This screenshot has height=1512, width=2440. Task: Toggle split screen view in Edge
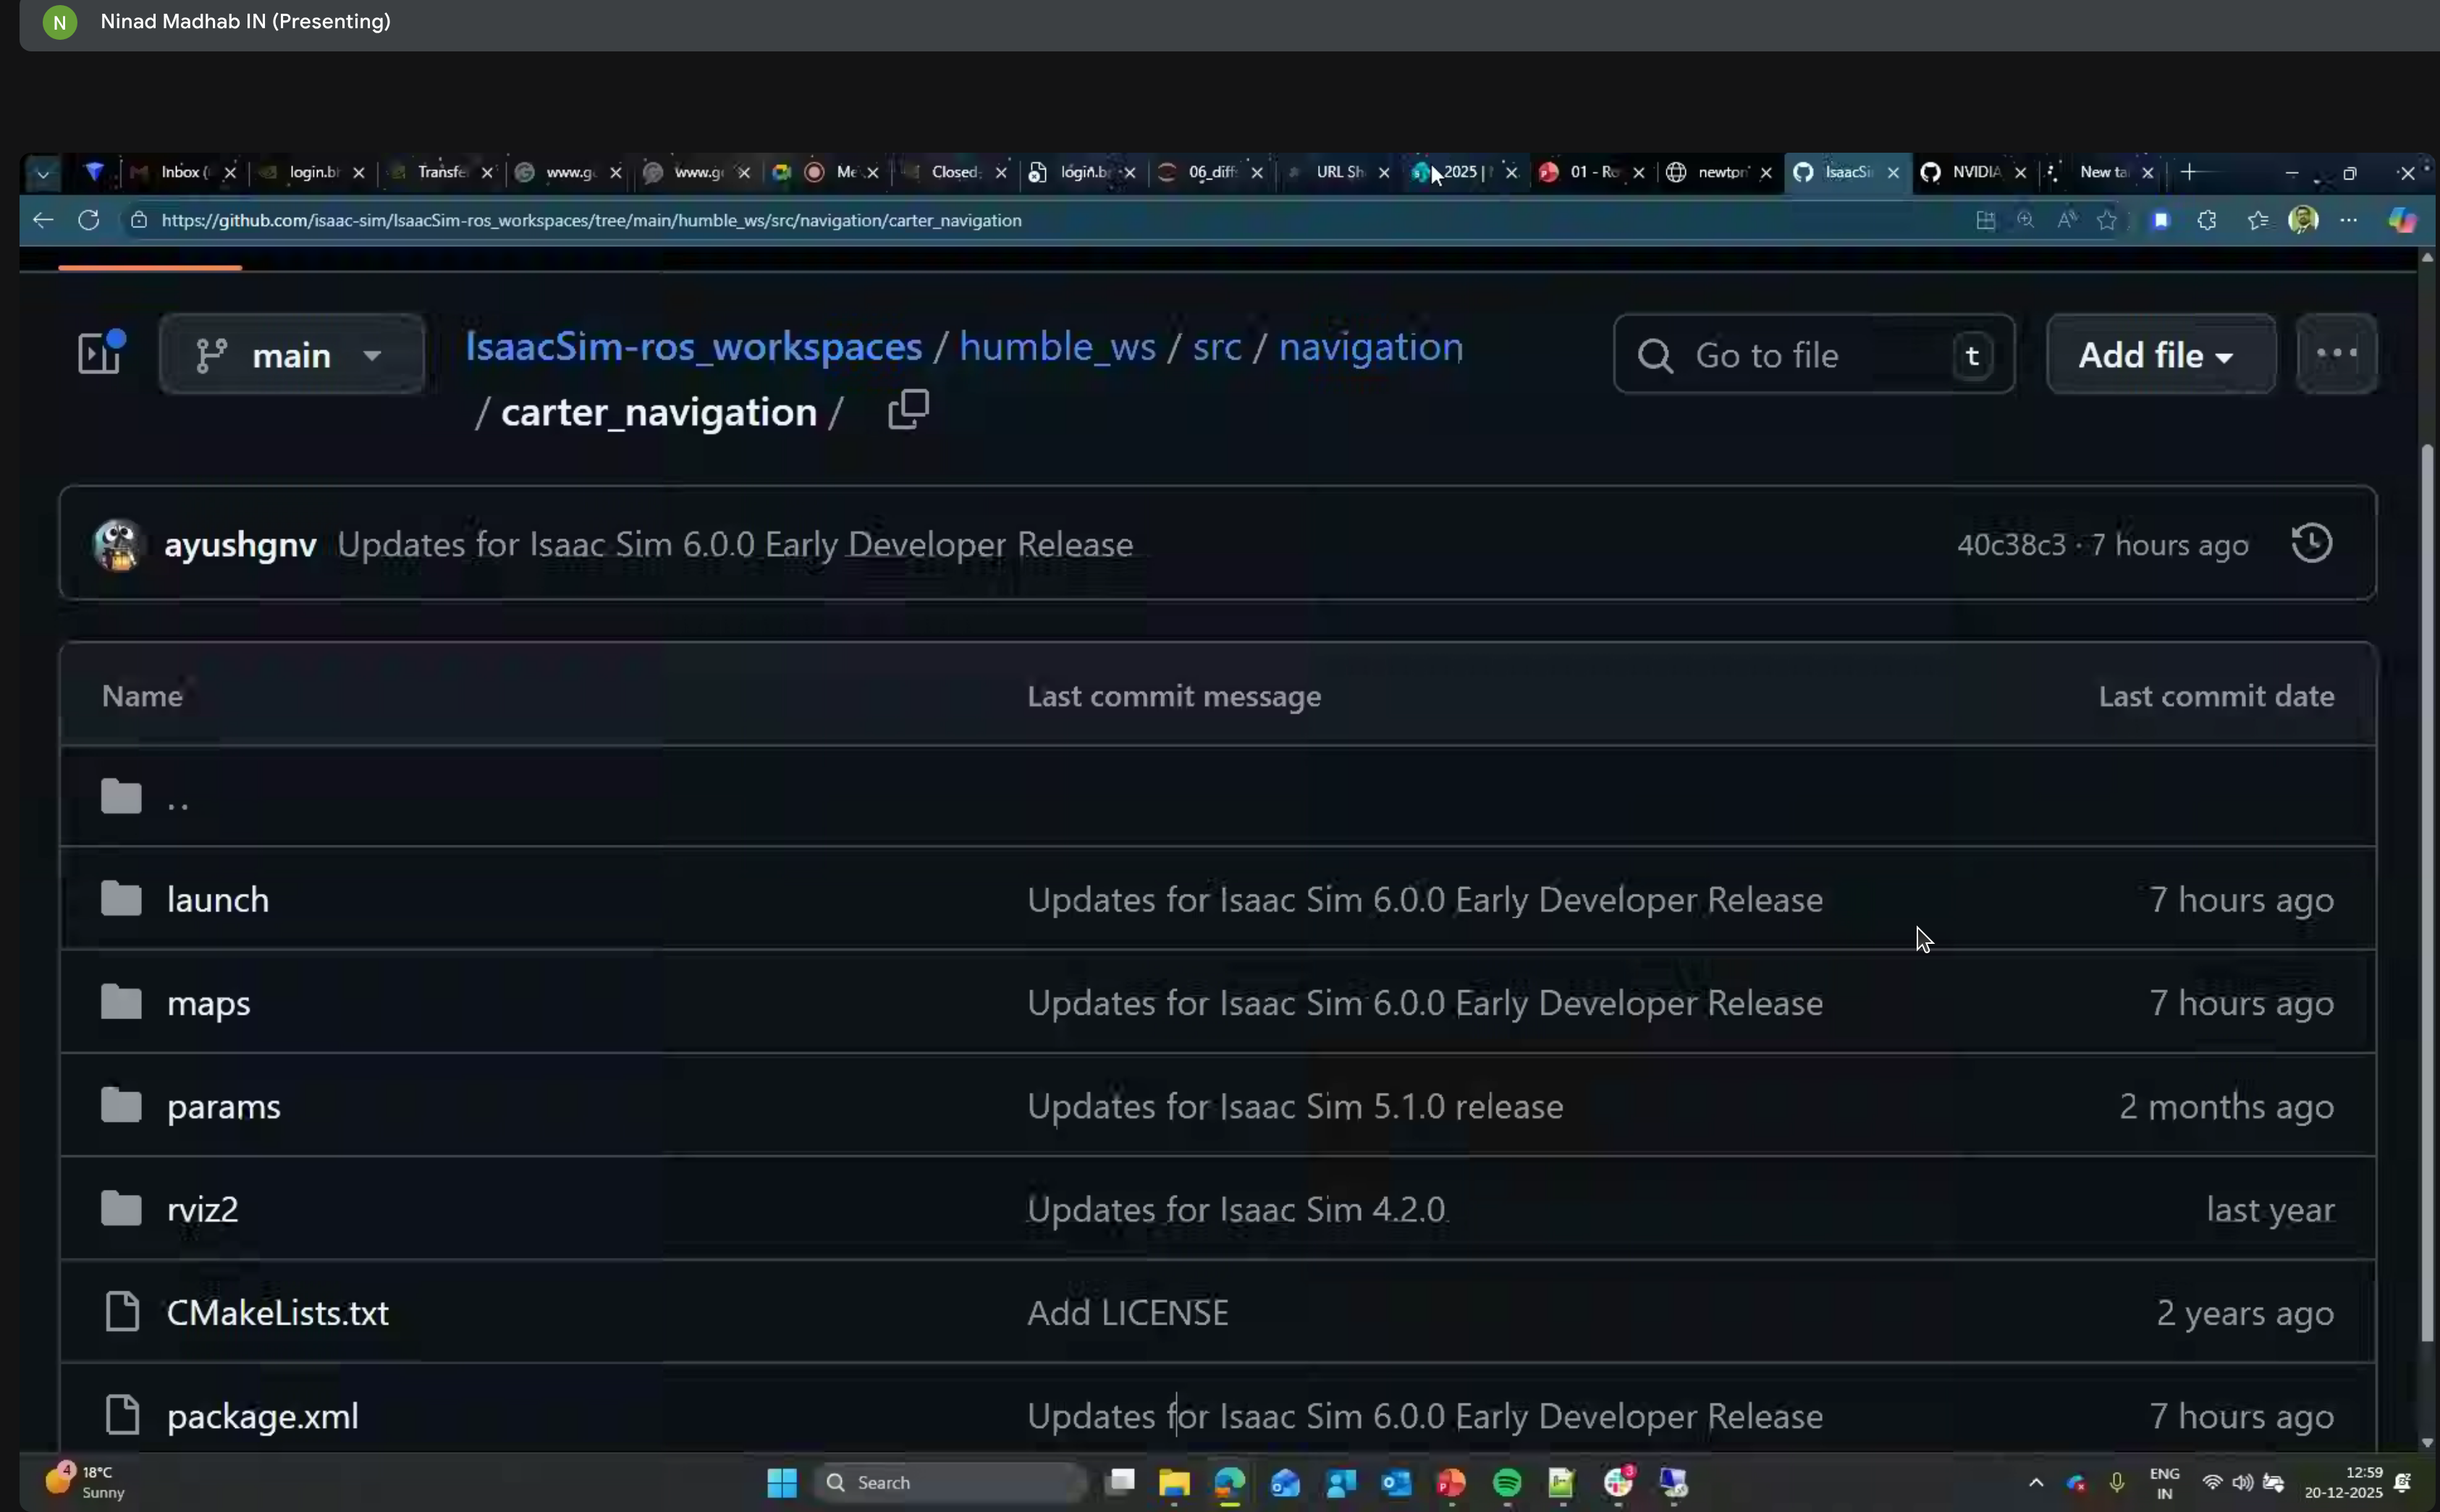1986,221
